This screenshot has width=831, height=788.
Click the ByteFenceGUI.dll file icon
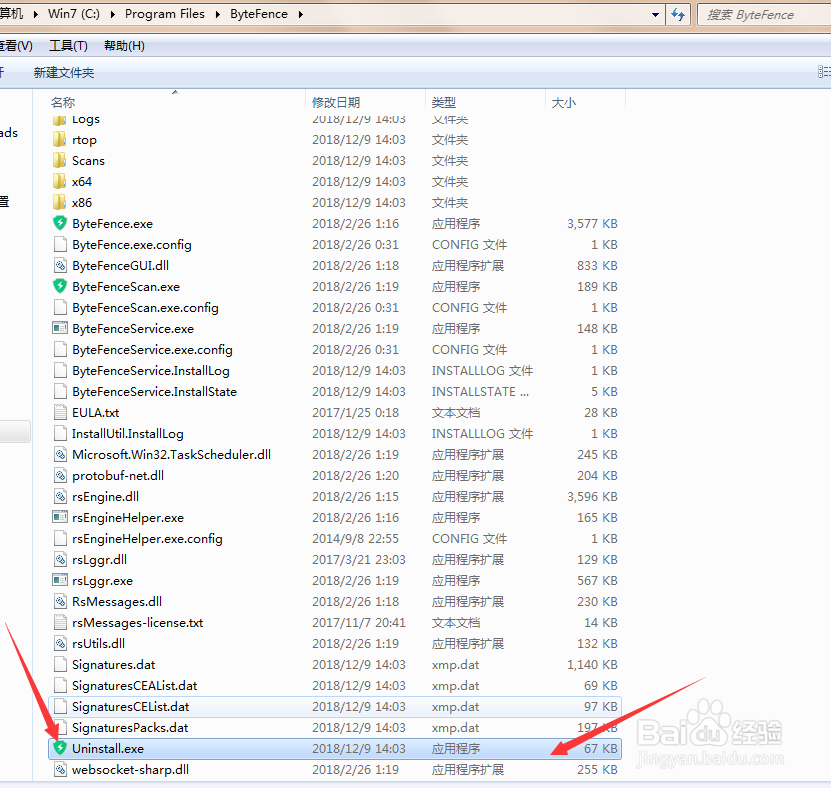coord(60,265)
